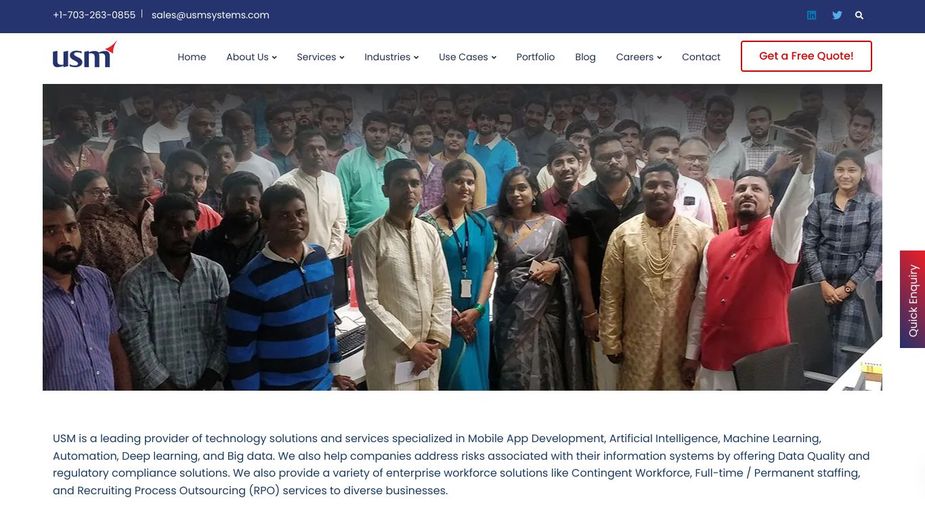Click the team group photo banner
This screenshot has width=925, height=520.
(462, 237)
